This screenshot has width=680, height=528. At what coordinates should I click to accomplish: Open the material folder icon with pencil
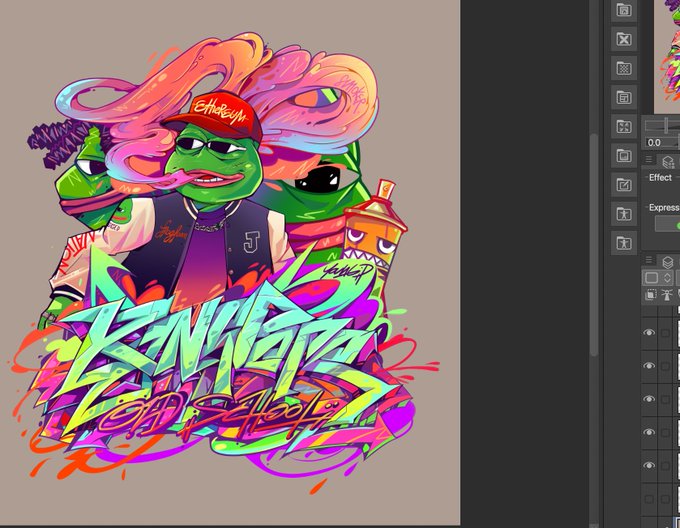coord(624,185)
